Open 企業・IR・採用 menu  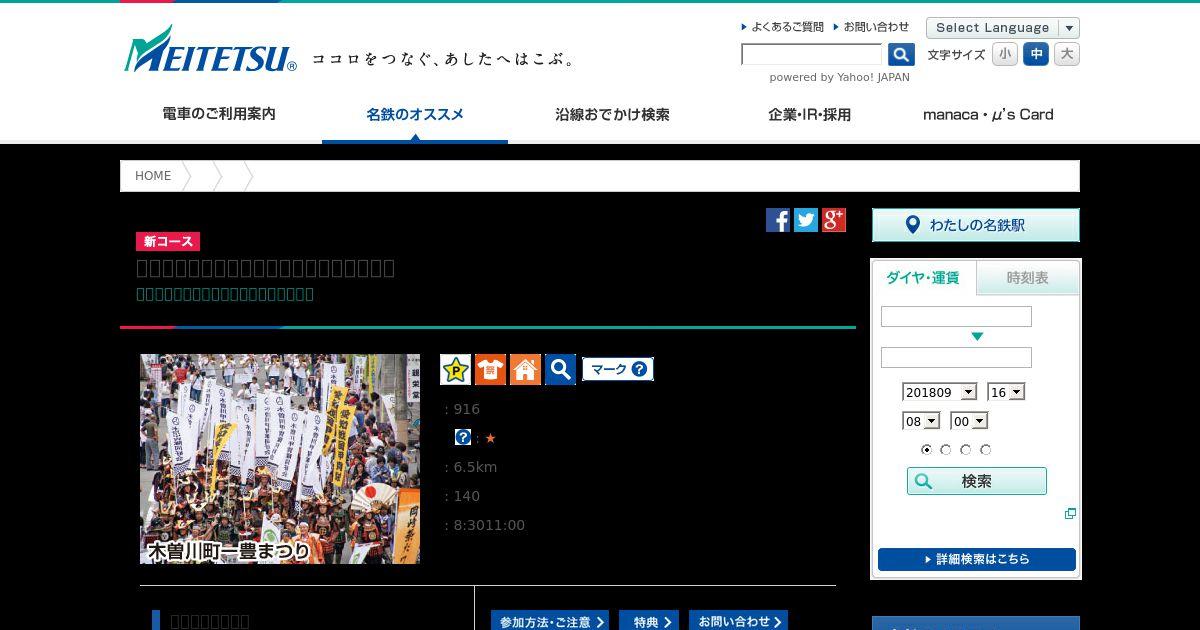click(809, 114)
